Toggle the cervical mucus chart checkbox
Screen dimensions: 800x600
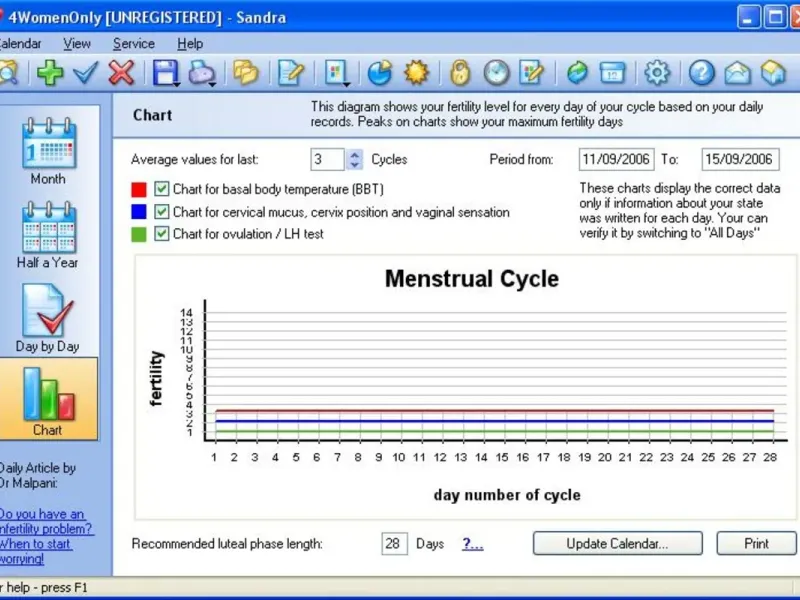pos(161,211)
